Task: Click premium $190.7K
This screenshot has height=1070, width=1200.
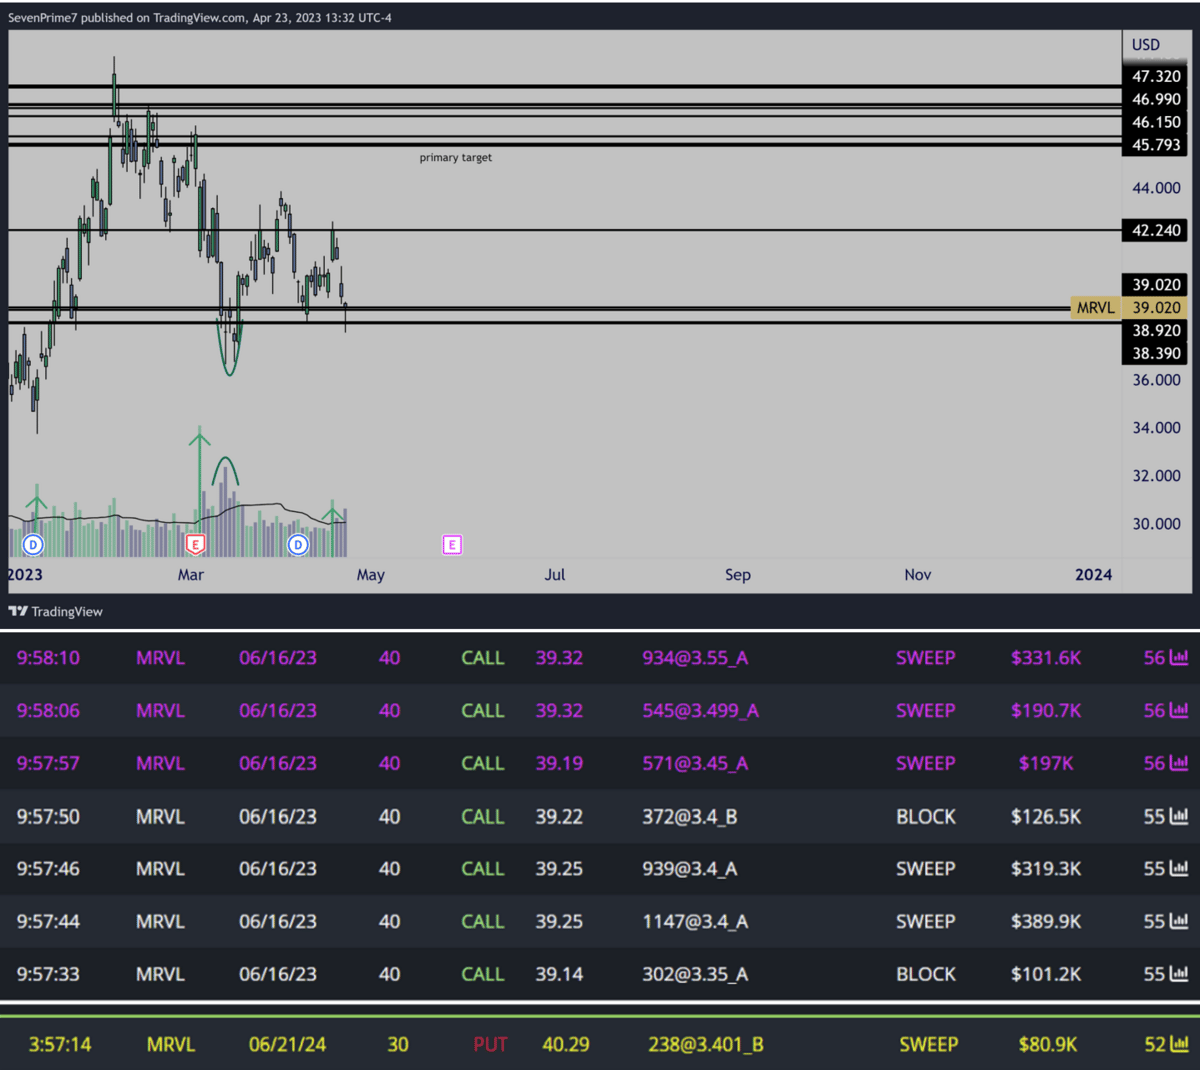Action: (x=1046, y=711)
